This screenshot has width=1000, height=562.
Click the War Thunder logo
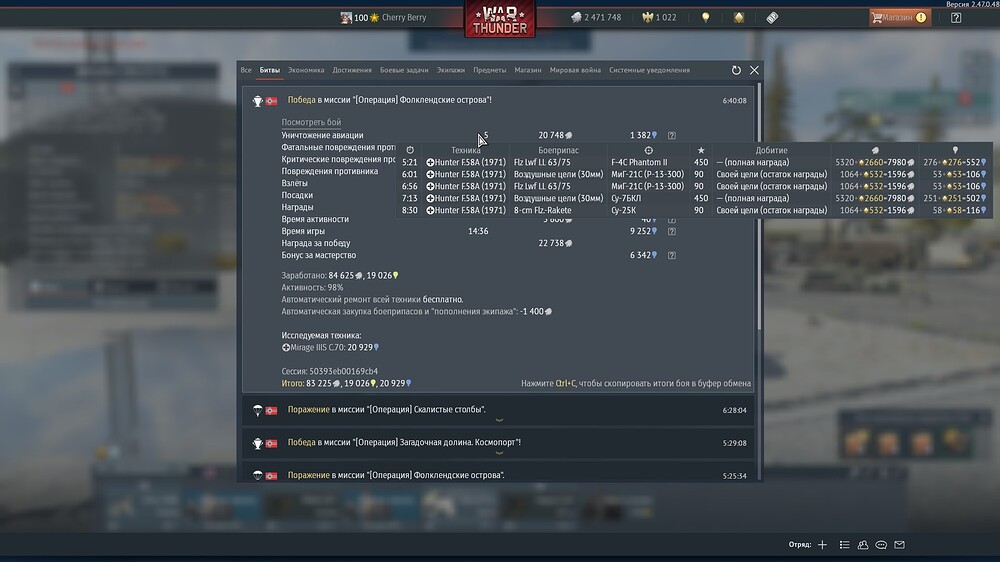[x=500, y=19]
